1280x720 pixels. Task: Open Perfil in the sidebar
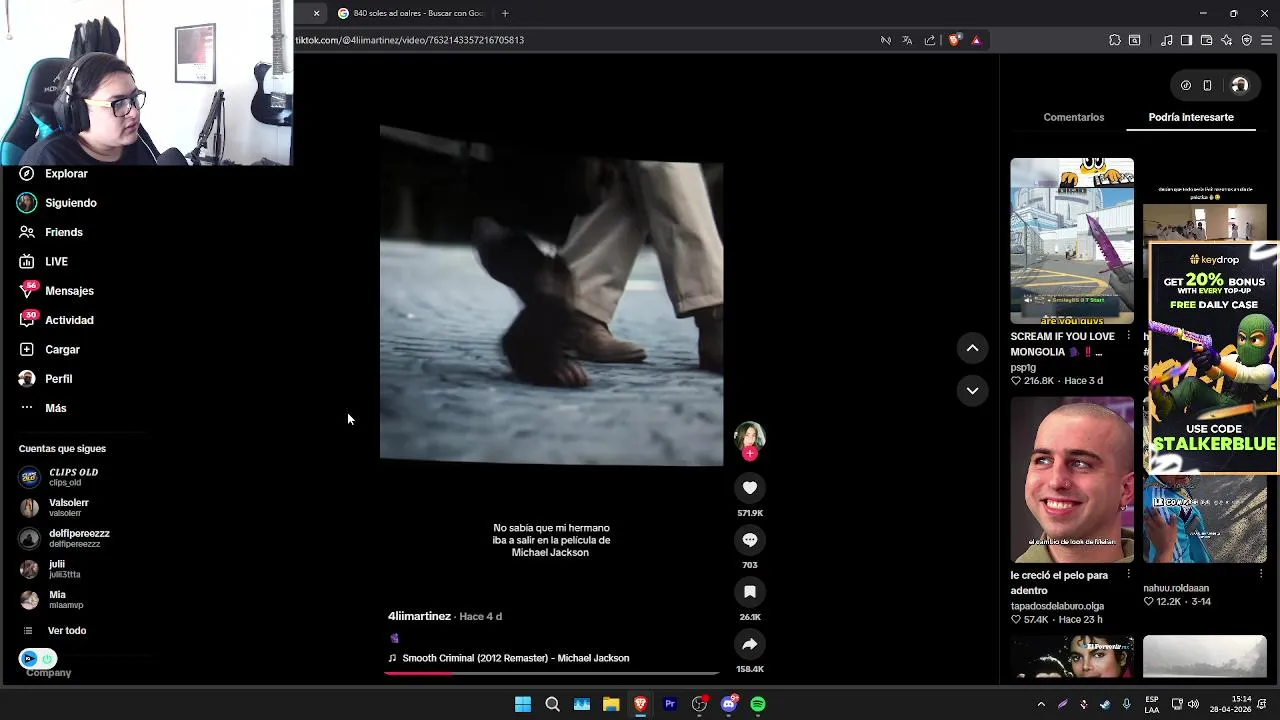(x=46, y=379)
